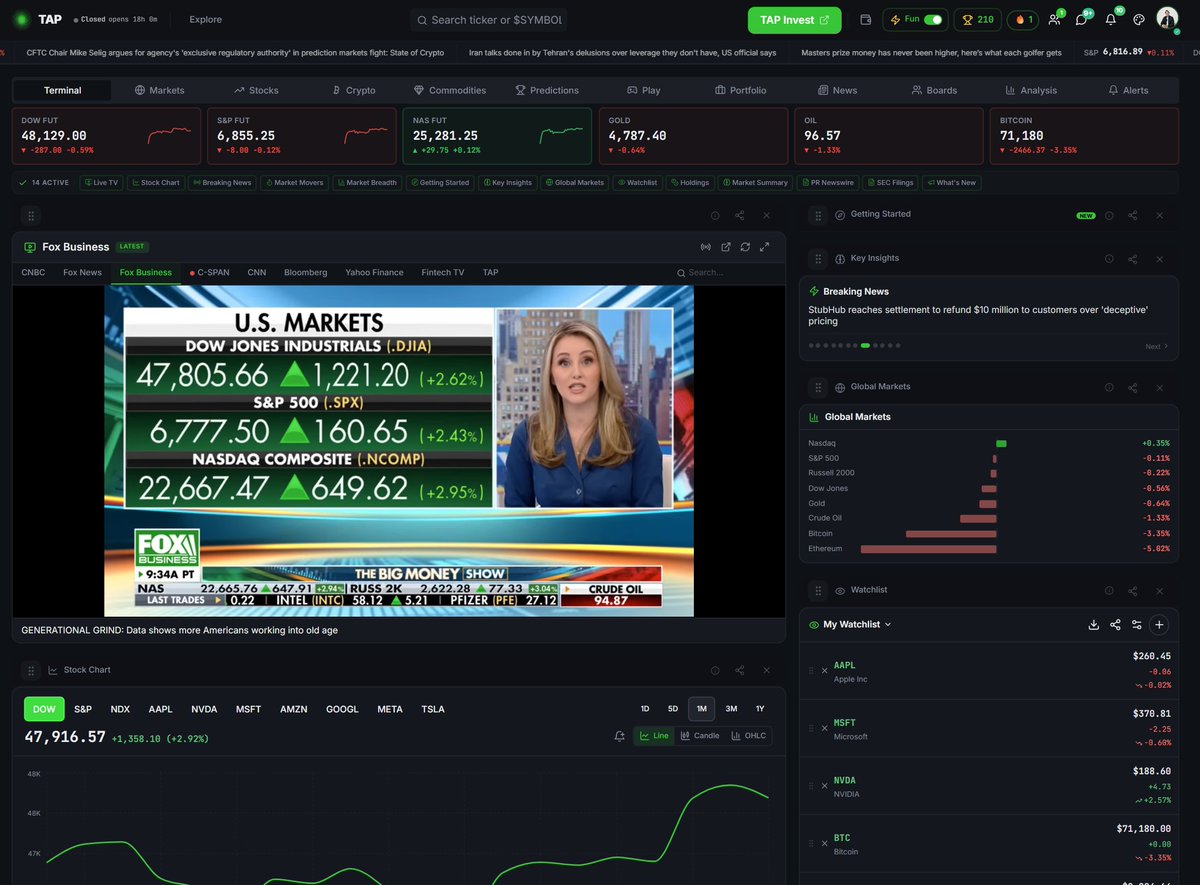The image size is (1200, 885).
Task: Toggle the Fun mode switch
Action: tap(933, 19)
